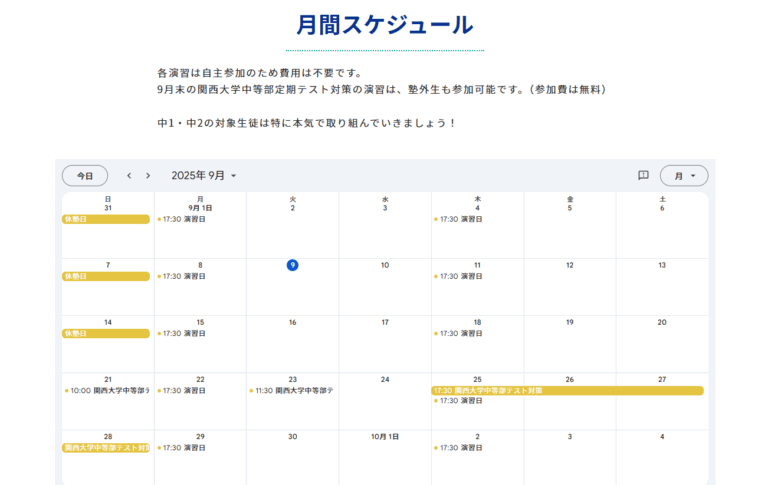Screen dimensions: 768x485
Task: Open multi-day 17:30 関西大学中等部テスト対策 bar
Action: (567, 390)
